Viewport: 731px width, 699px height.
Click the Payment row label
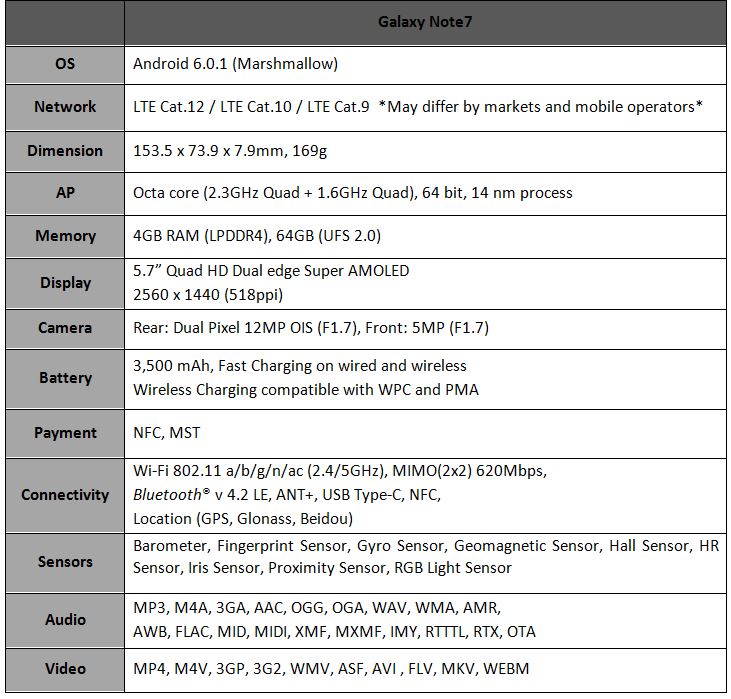point(65,433)
